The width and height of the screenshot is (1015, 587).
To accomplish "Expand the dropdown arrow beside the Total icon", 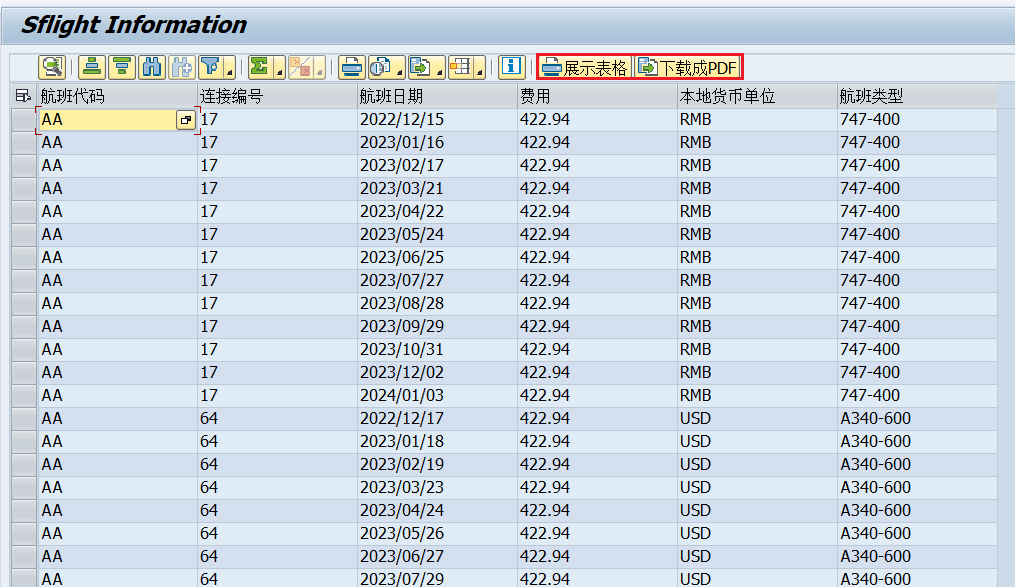I will [x=279, y=71].
